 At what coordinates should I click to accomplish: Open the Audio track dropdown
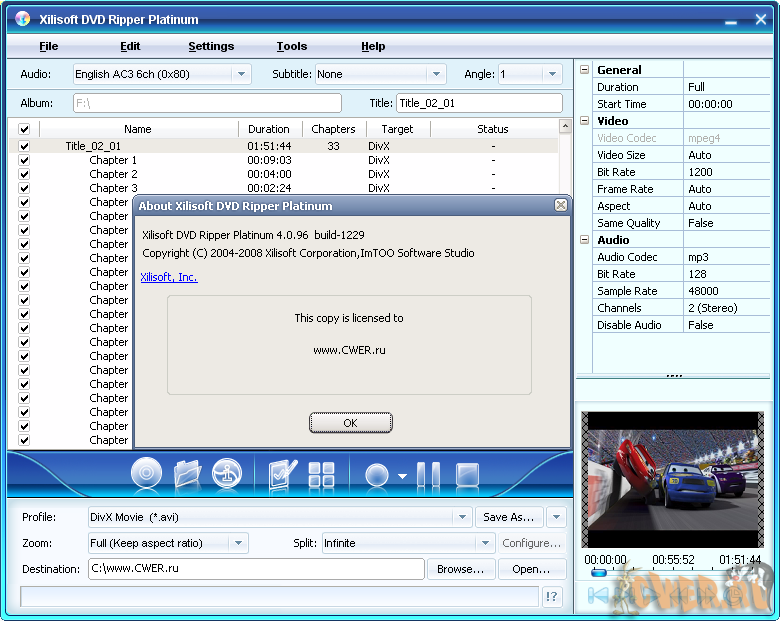coord(241,74)
